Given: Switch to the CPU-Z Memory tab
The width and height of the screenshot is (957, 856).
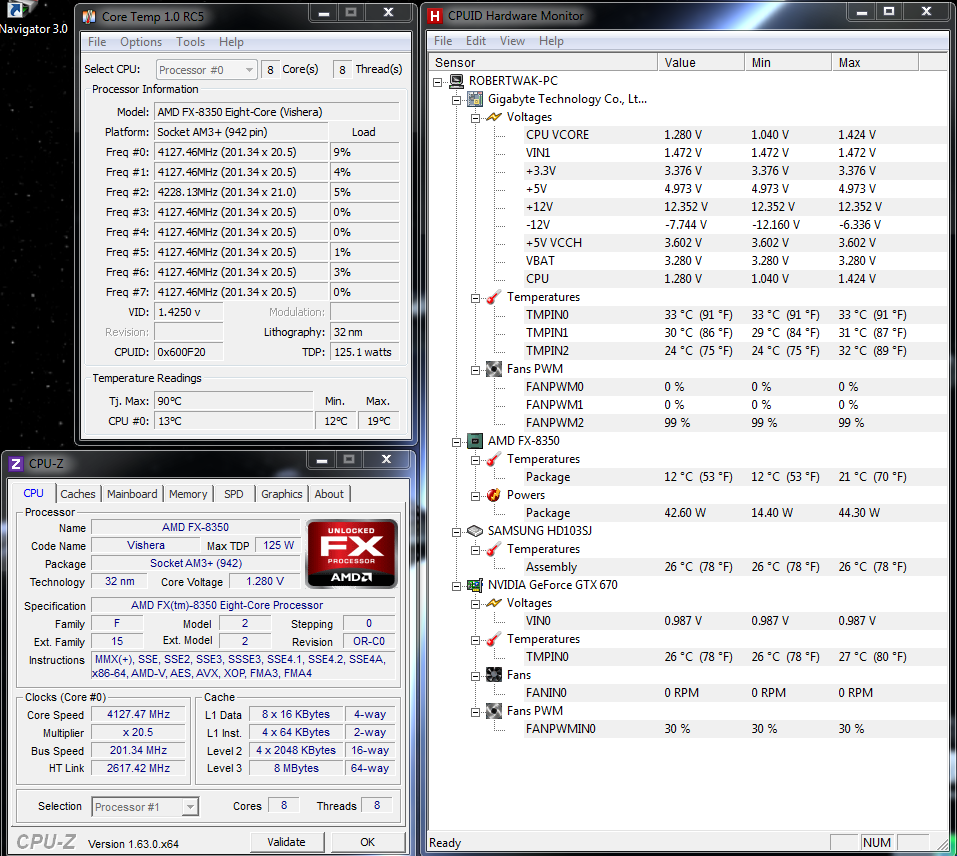Looking at the screenshot, I should coord(188,494).
